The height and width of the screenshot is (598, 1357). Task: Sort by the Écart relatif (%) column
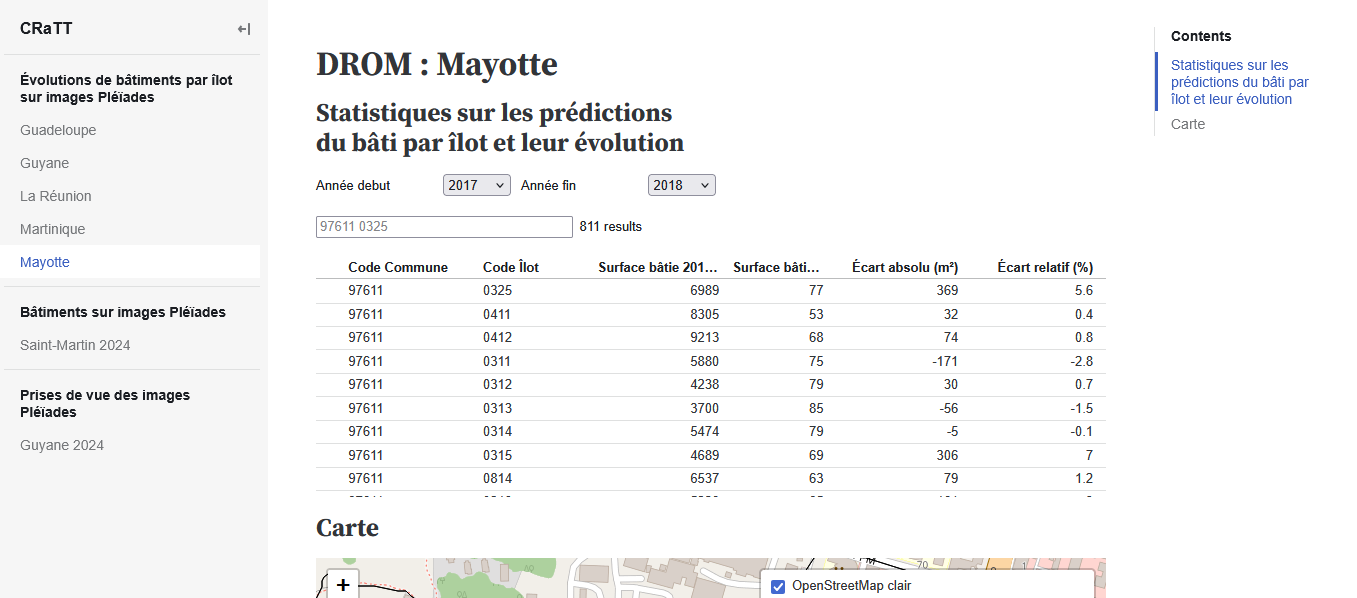(x=1044, y=267)
